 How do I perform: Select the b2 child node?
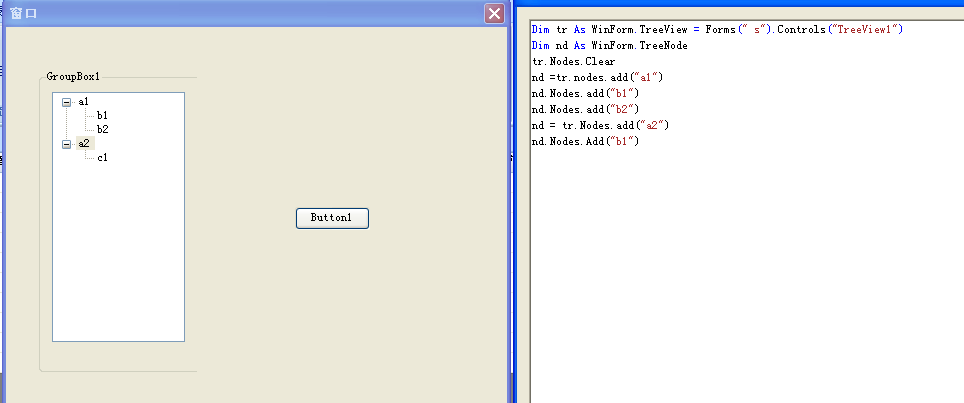point(102,130)
